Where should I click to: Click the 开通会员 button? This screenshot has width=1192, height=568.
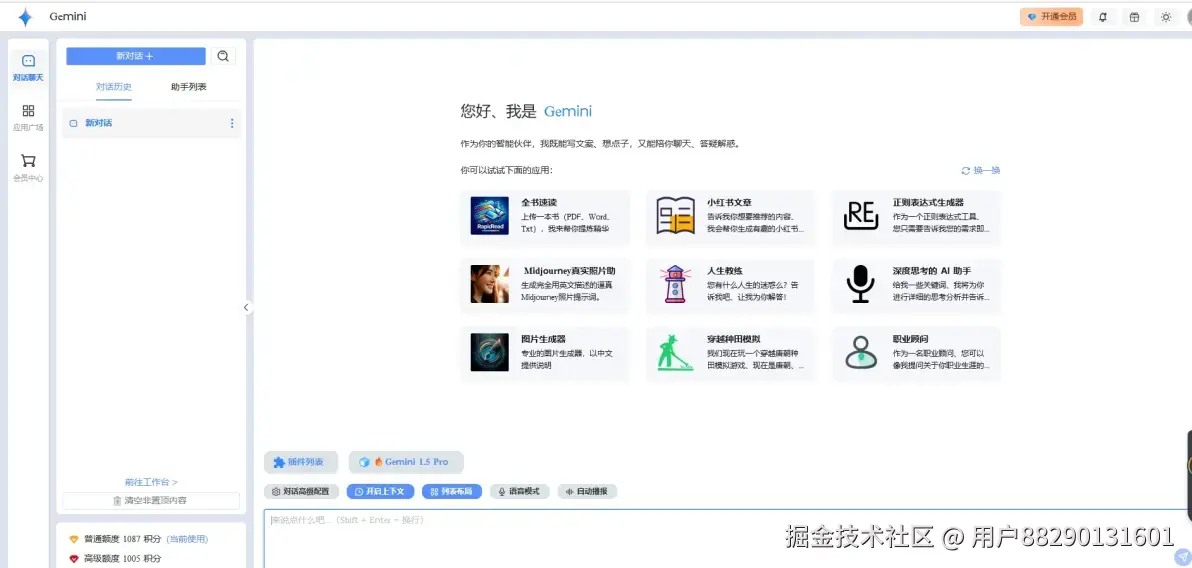tap(1051, 17)
